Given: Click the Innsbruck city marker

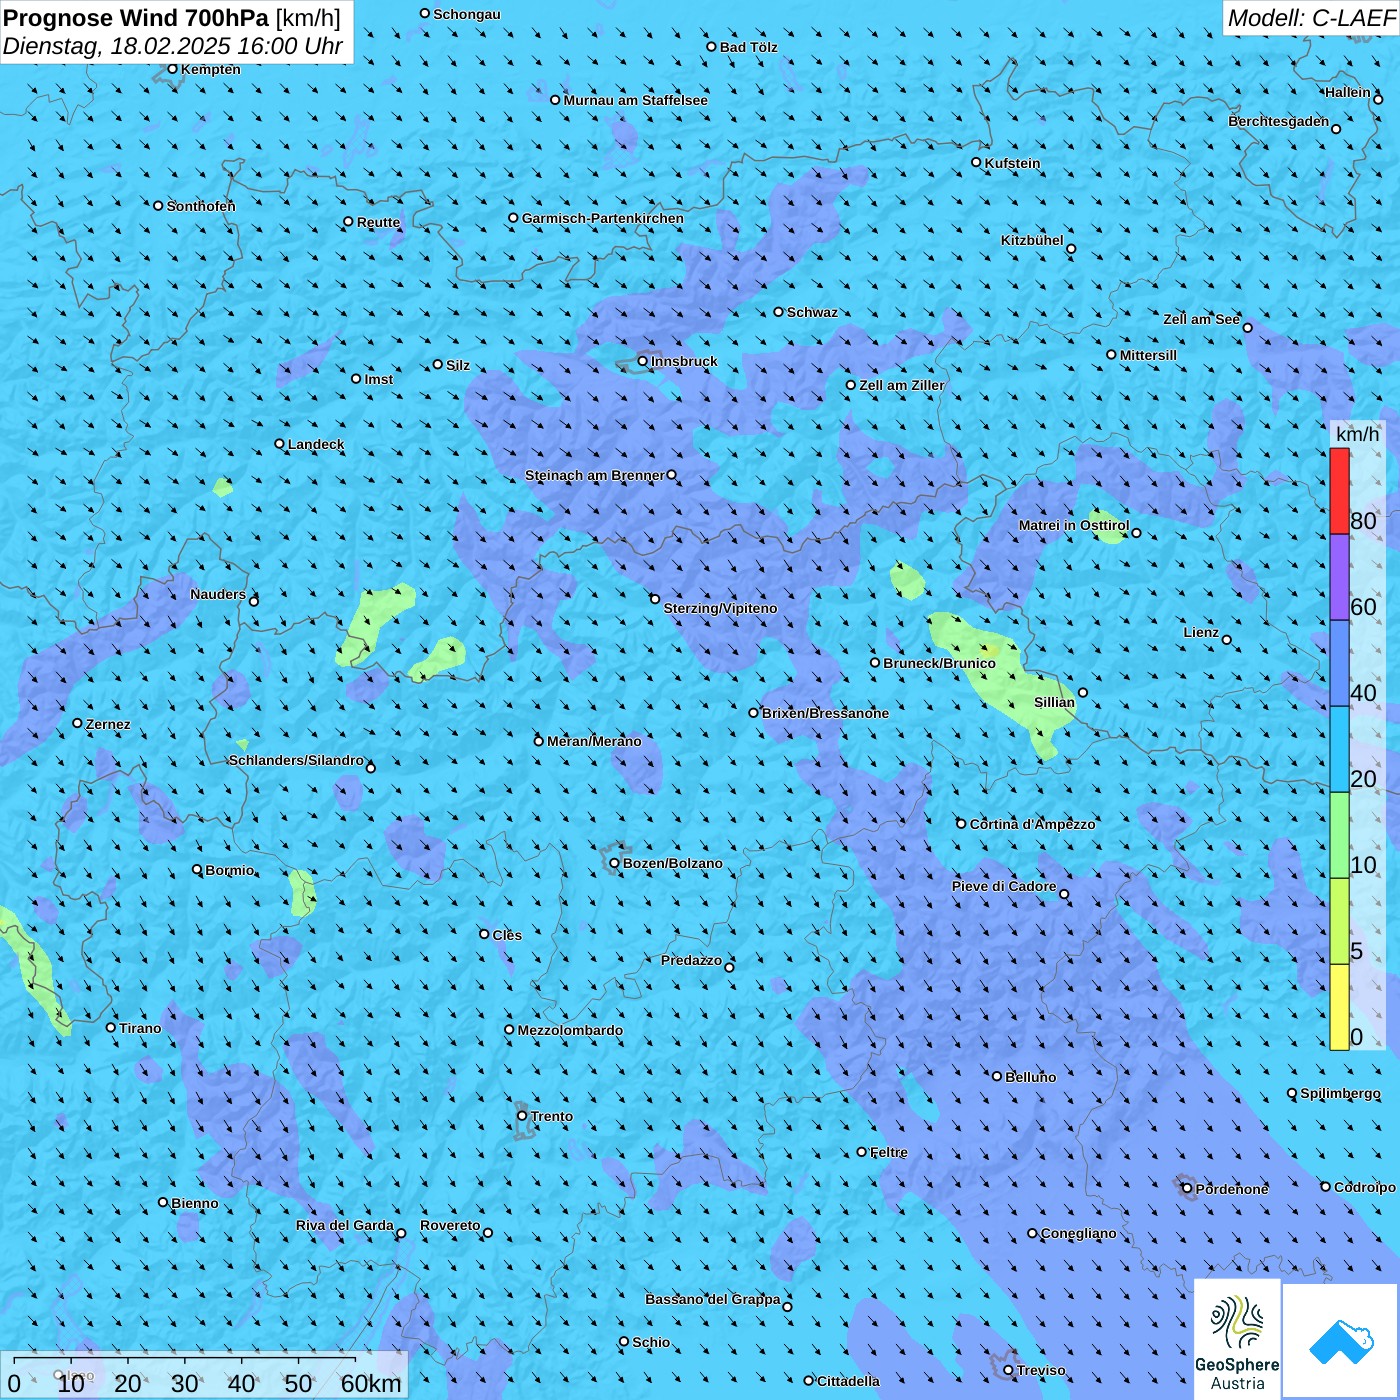Looking at the screenshot, I should 643,361.
